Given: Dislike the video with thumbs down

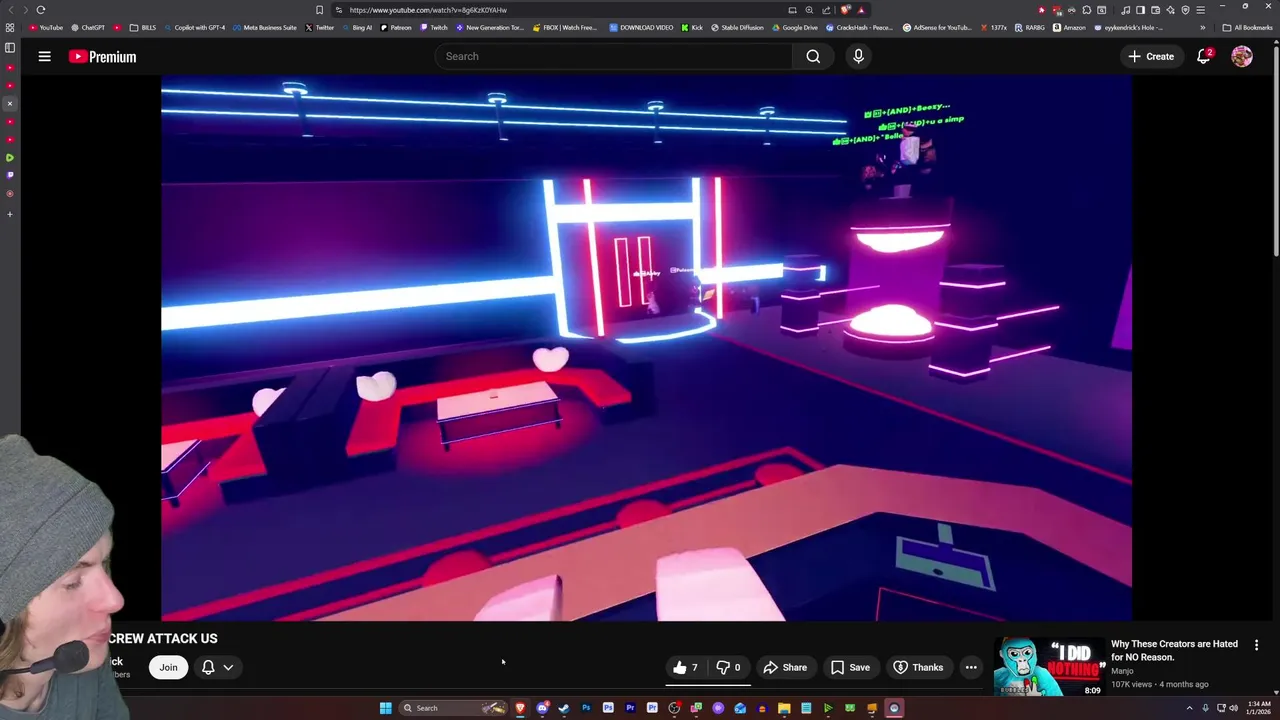Looking at the screenshot, I should [x=728, y=667].
